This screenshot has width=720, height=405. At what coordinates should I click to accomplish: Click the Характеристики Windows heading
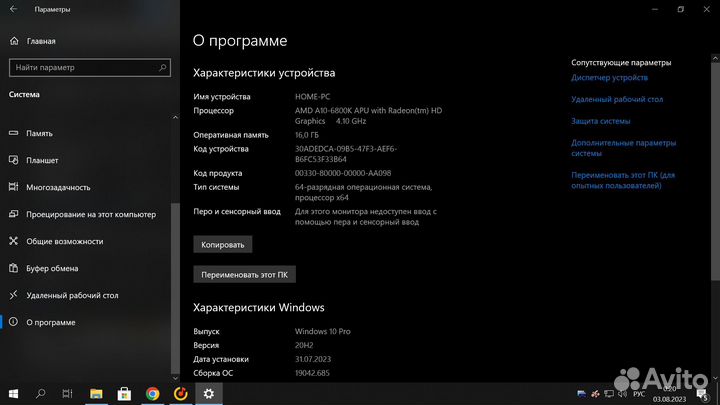pos(259,308)
